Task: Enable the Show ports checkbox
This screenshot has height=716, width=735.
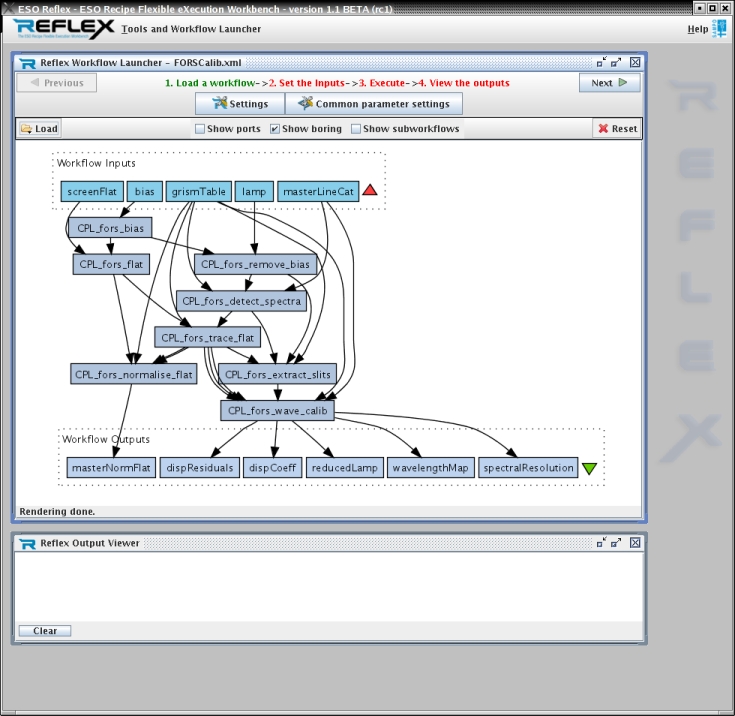Action: (x=200, y=129)
